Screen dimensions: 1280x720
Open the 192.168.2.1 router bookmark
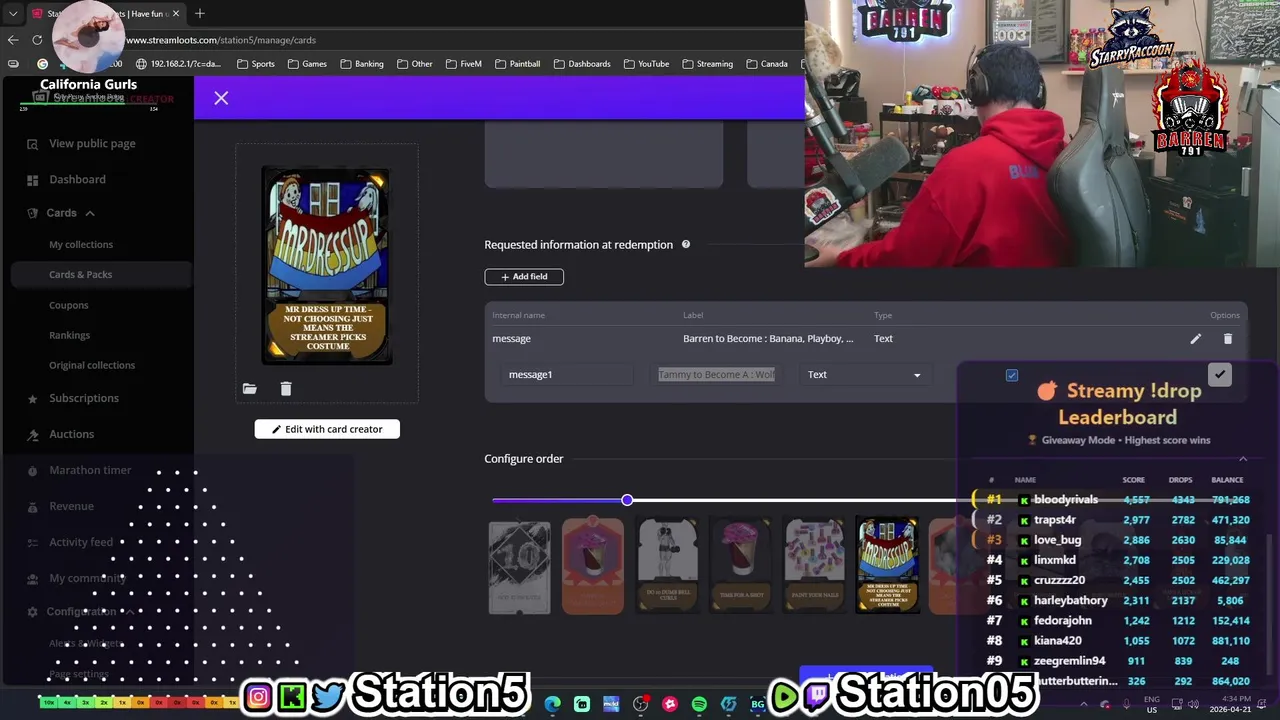[x=178, y=64]
